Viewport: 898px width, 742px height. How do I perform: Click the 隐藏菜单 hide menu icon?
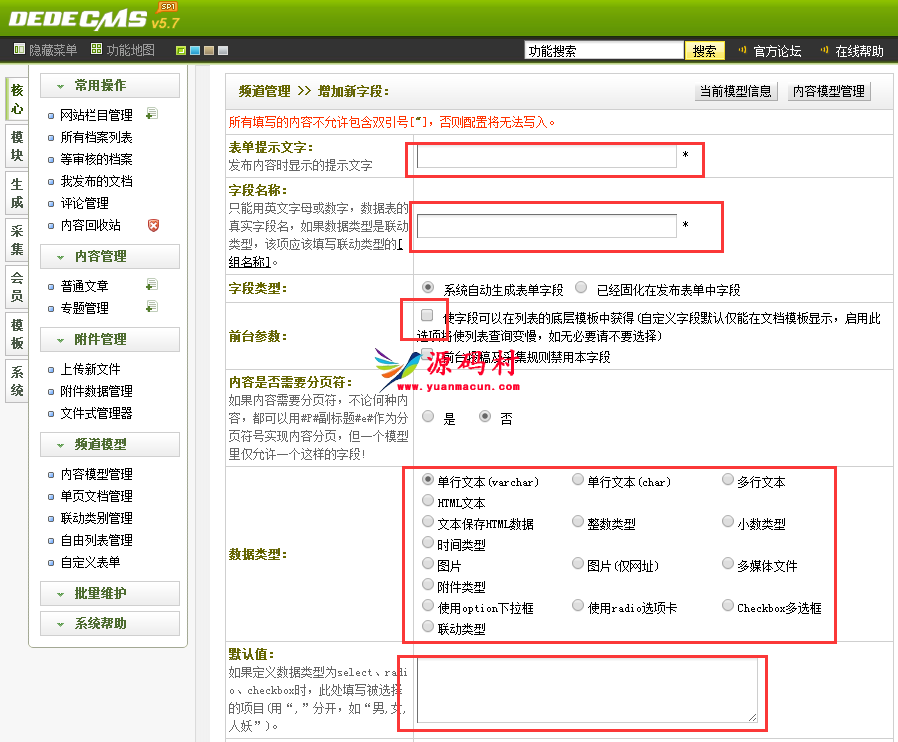click(x=19, y=50)
